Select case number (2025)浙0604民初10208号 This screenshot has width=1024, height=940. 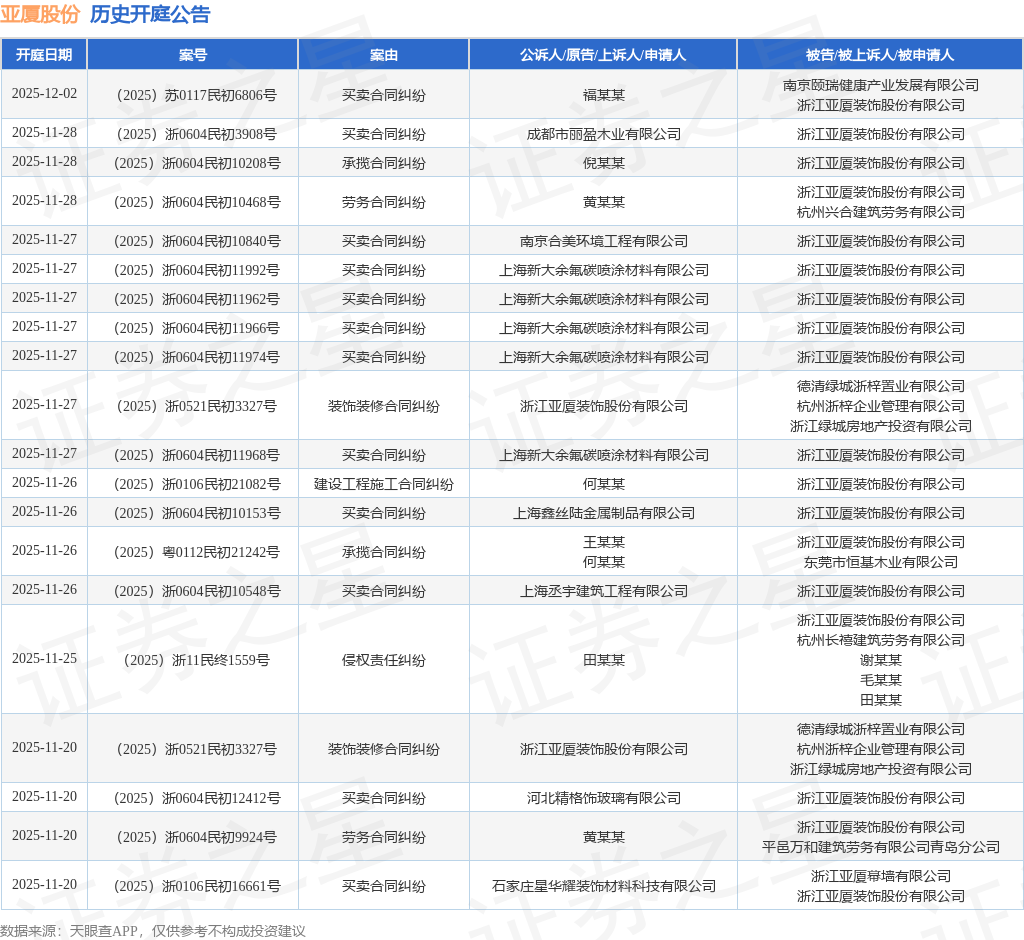click(197, 163)
